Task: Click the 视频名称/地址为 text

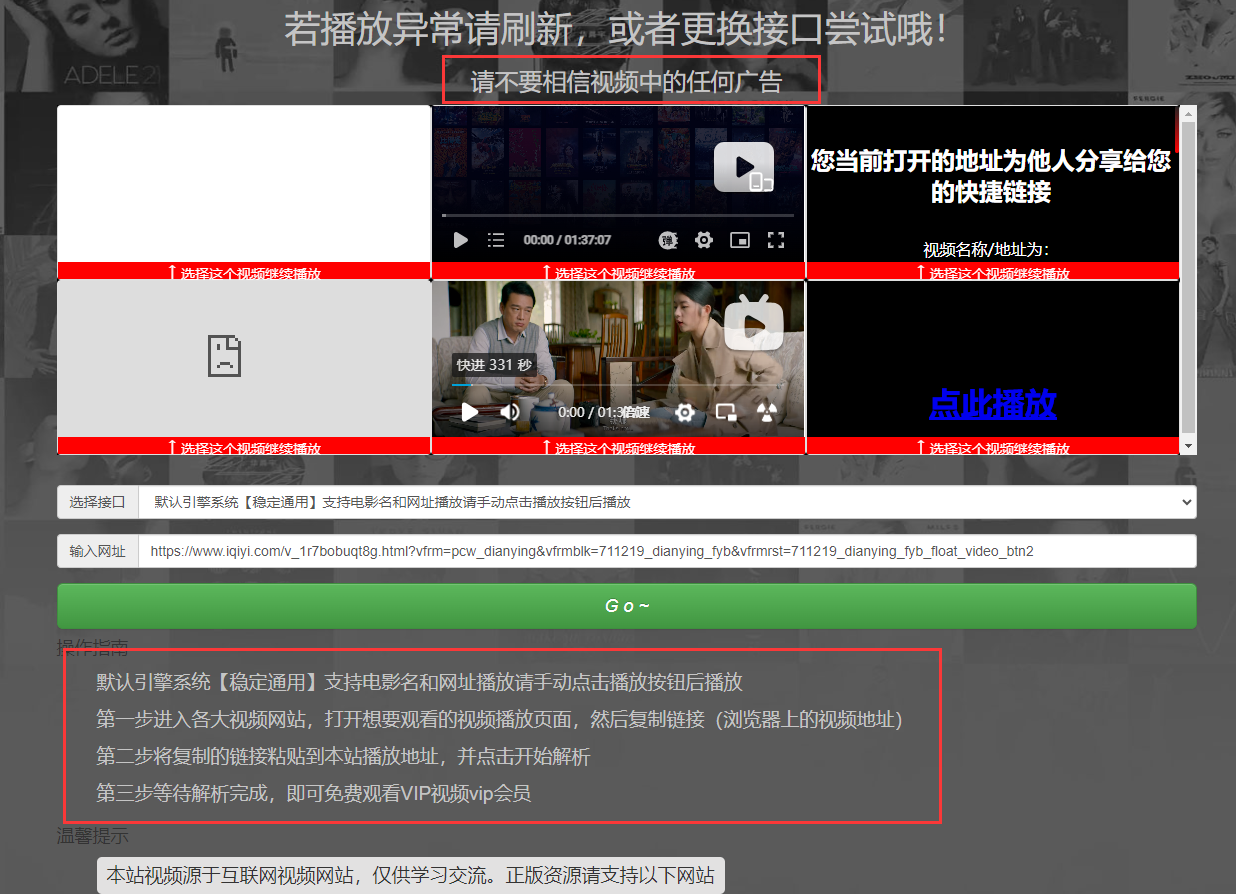Action: [x=986, y=250]
